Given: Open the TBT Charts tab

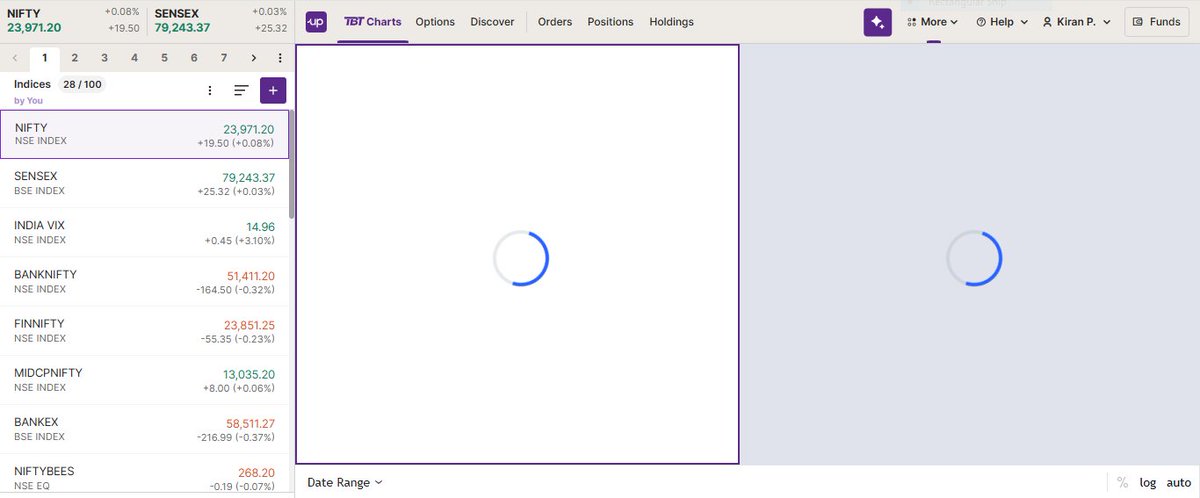Looking at the screenshot, I should (372, 21).
